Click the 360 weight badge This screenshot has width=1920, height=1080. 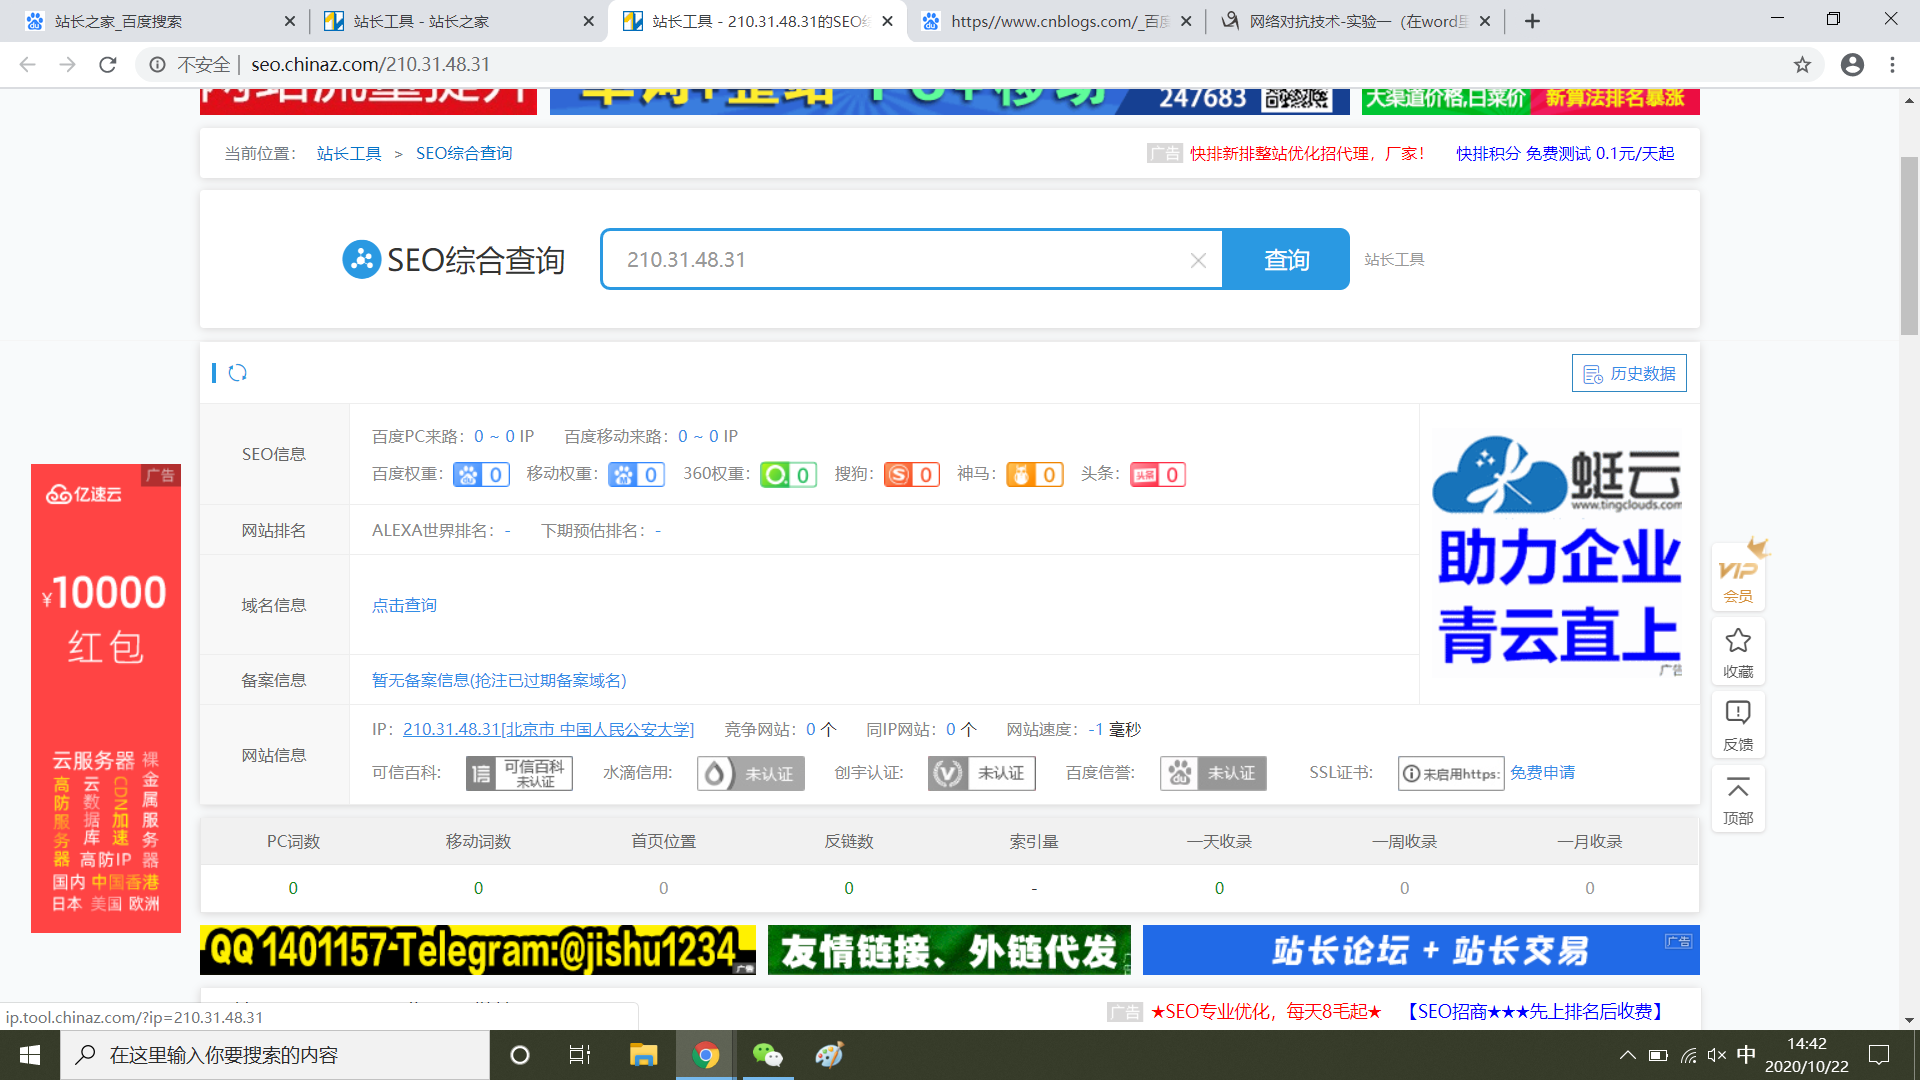[x=788, y=475]
